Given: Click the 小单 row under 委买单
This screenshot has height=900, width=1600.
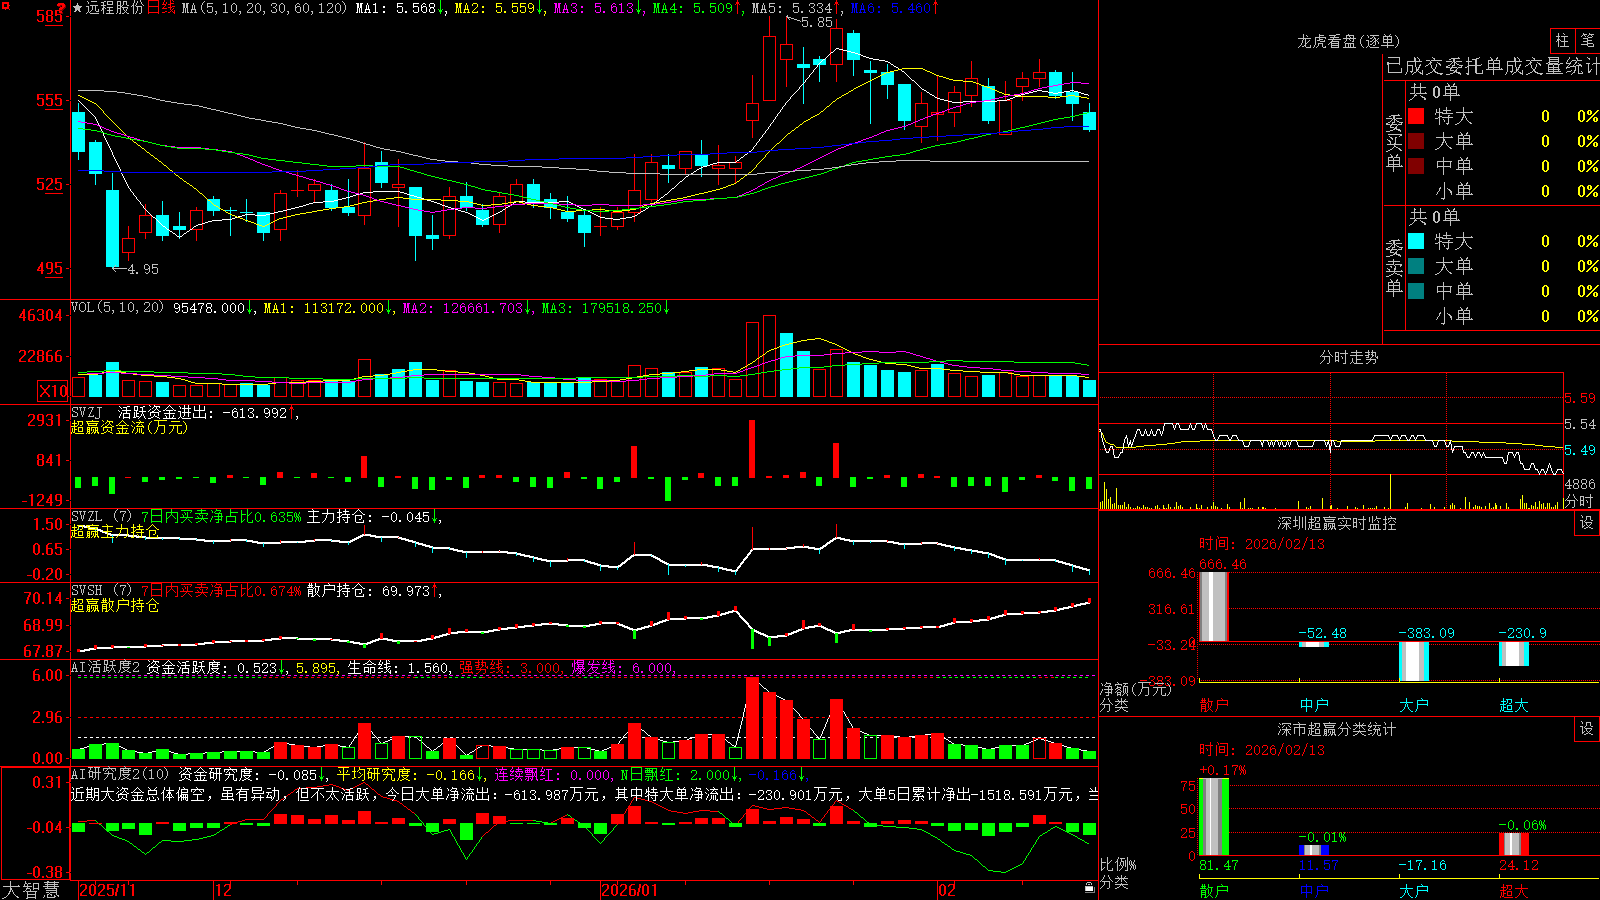Looking at the screenshot, I should point(1504,191).
